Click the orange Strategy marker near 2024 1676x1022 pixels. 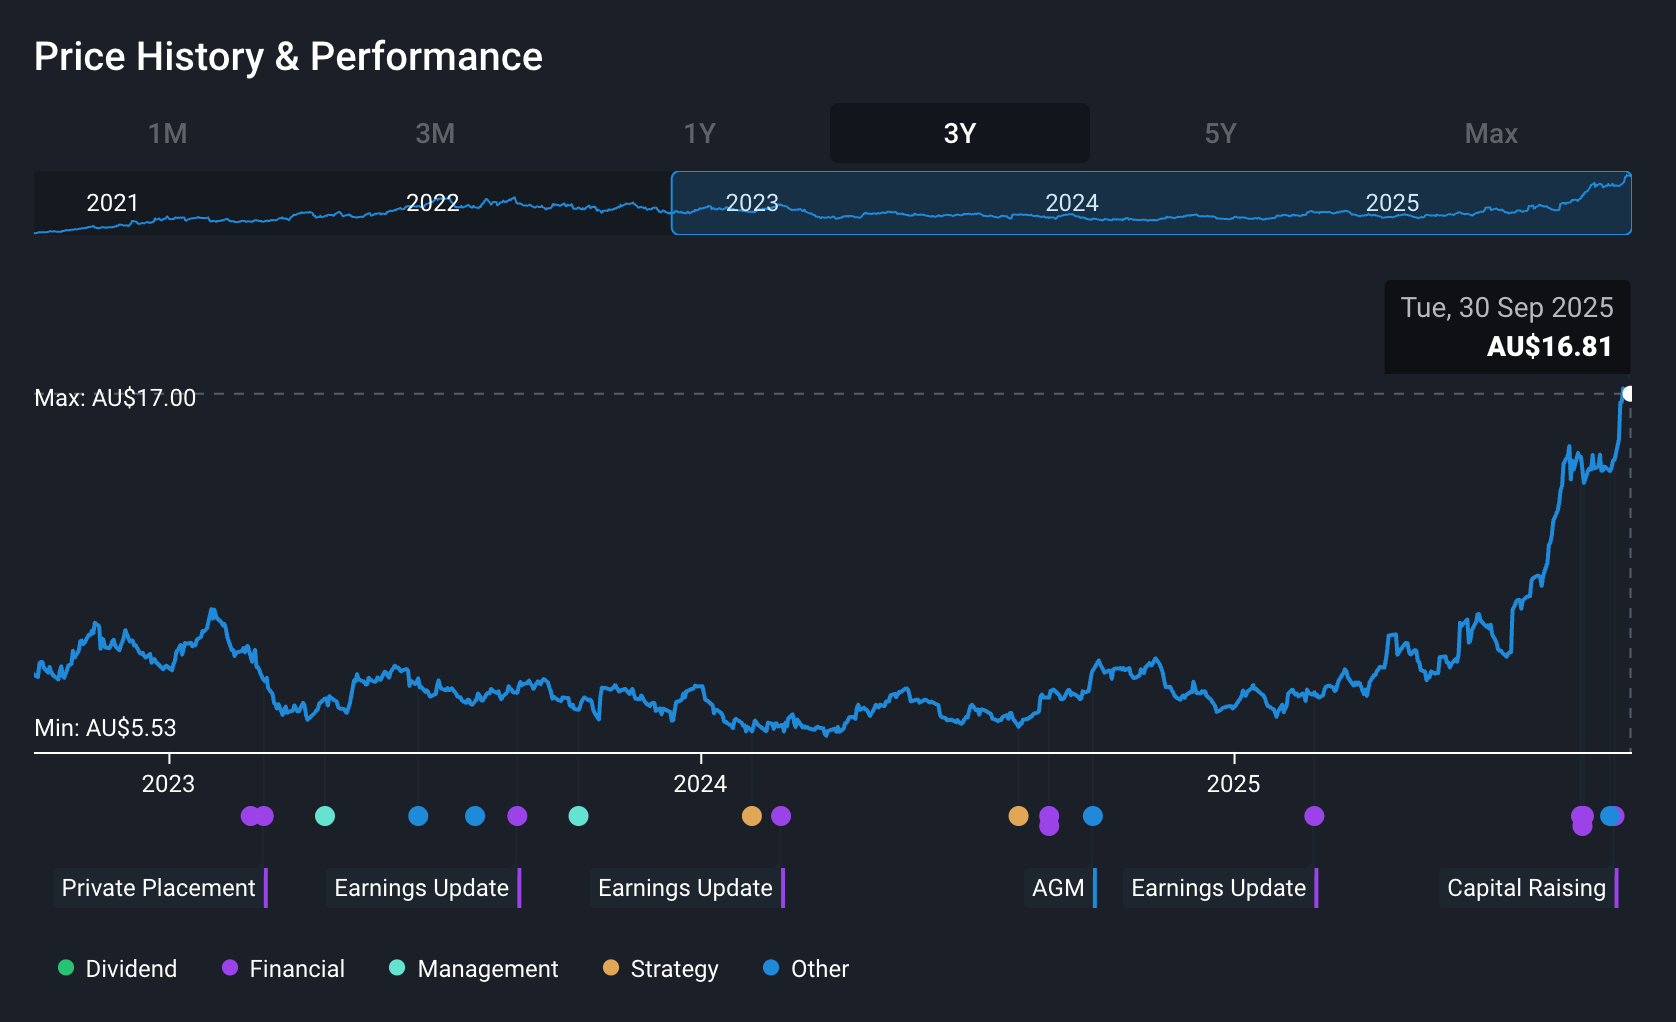(752, 816)
